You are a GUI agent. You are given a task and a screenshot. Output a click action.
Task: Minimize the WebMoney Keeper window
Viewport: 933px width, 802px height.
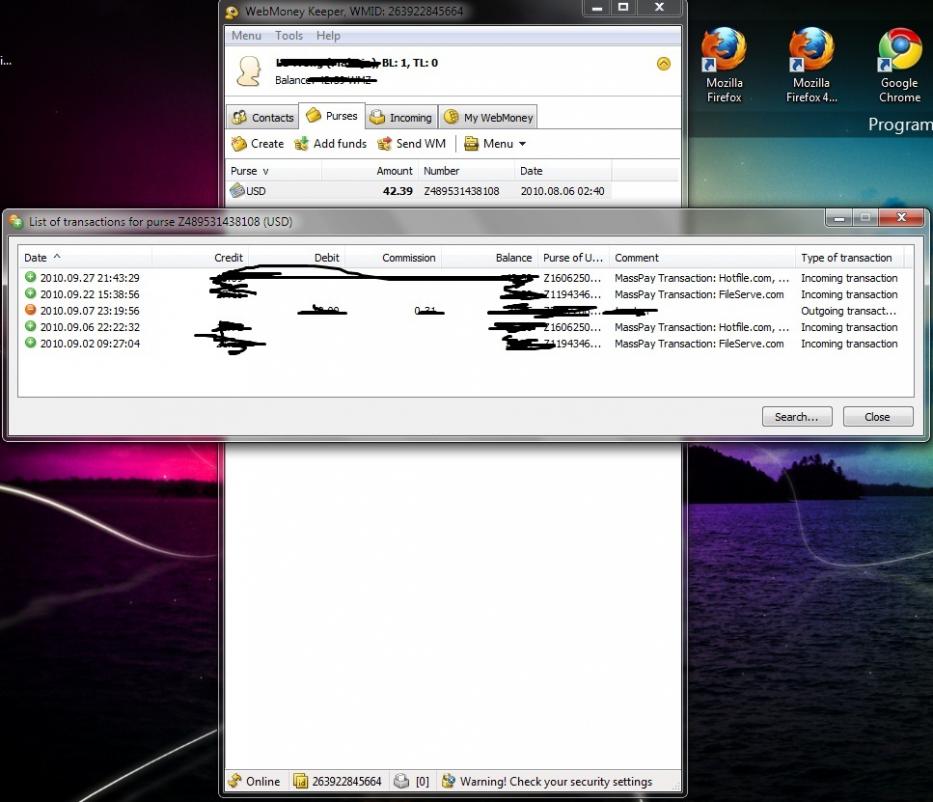597,8
